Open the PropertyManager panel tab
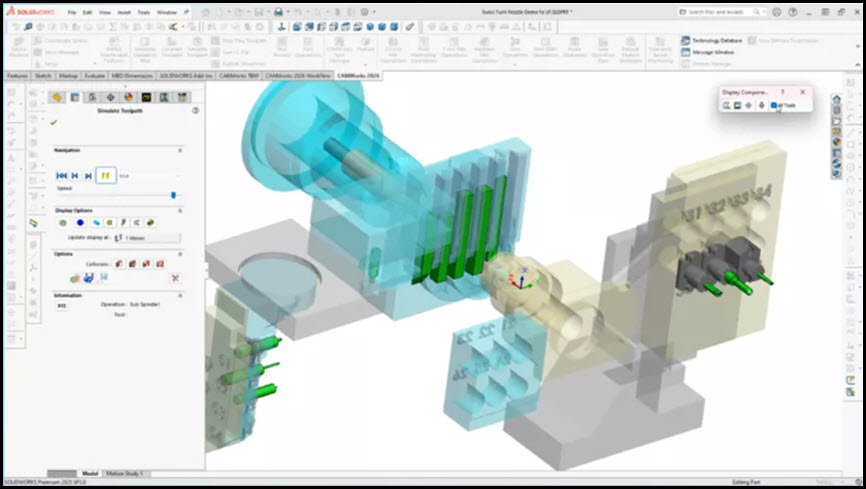866x489 pixels. point(75,97)
